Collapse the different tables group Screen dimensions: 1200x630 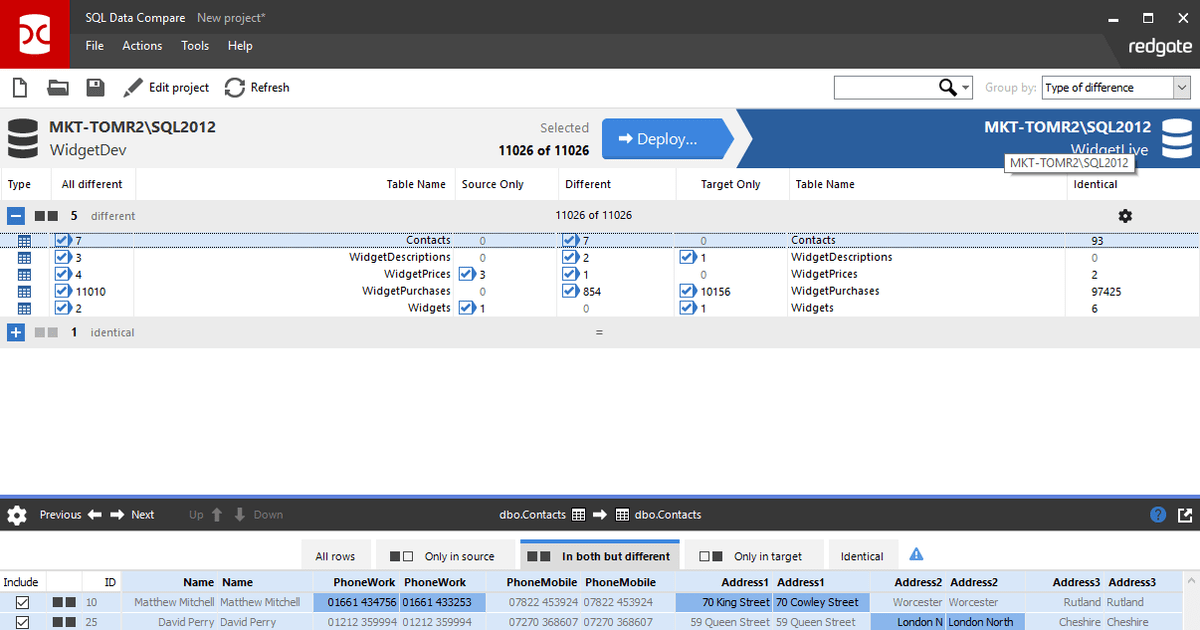click(x=15, y=215)
